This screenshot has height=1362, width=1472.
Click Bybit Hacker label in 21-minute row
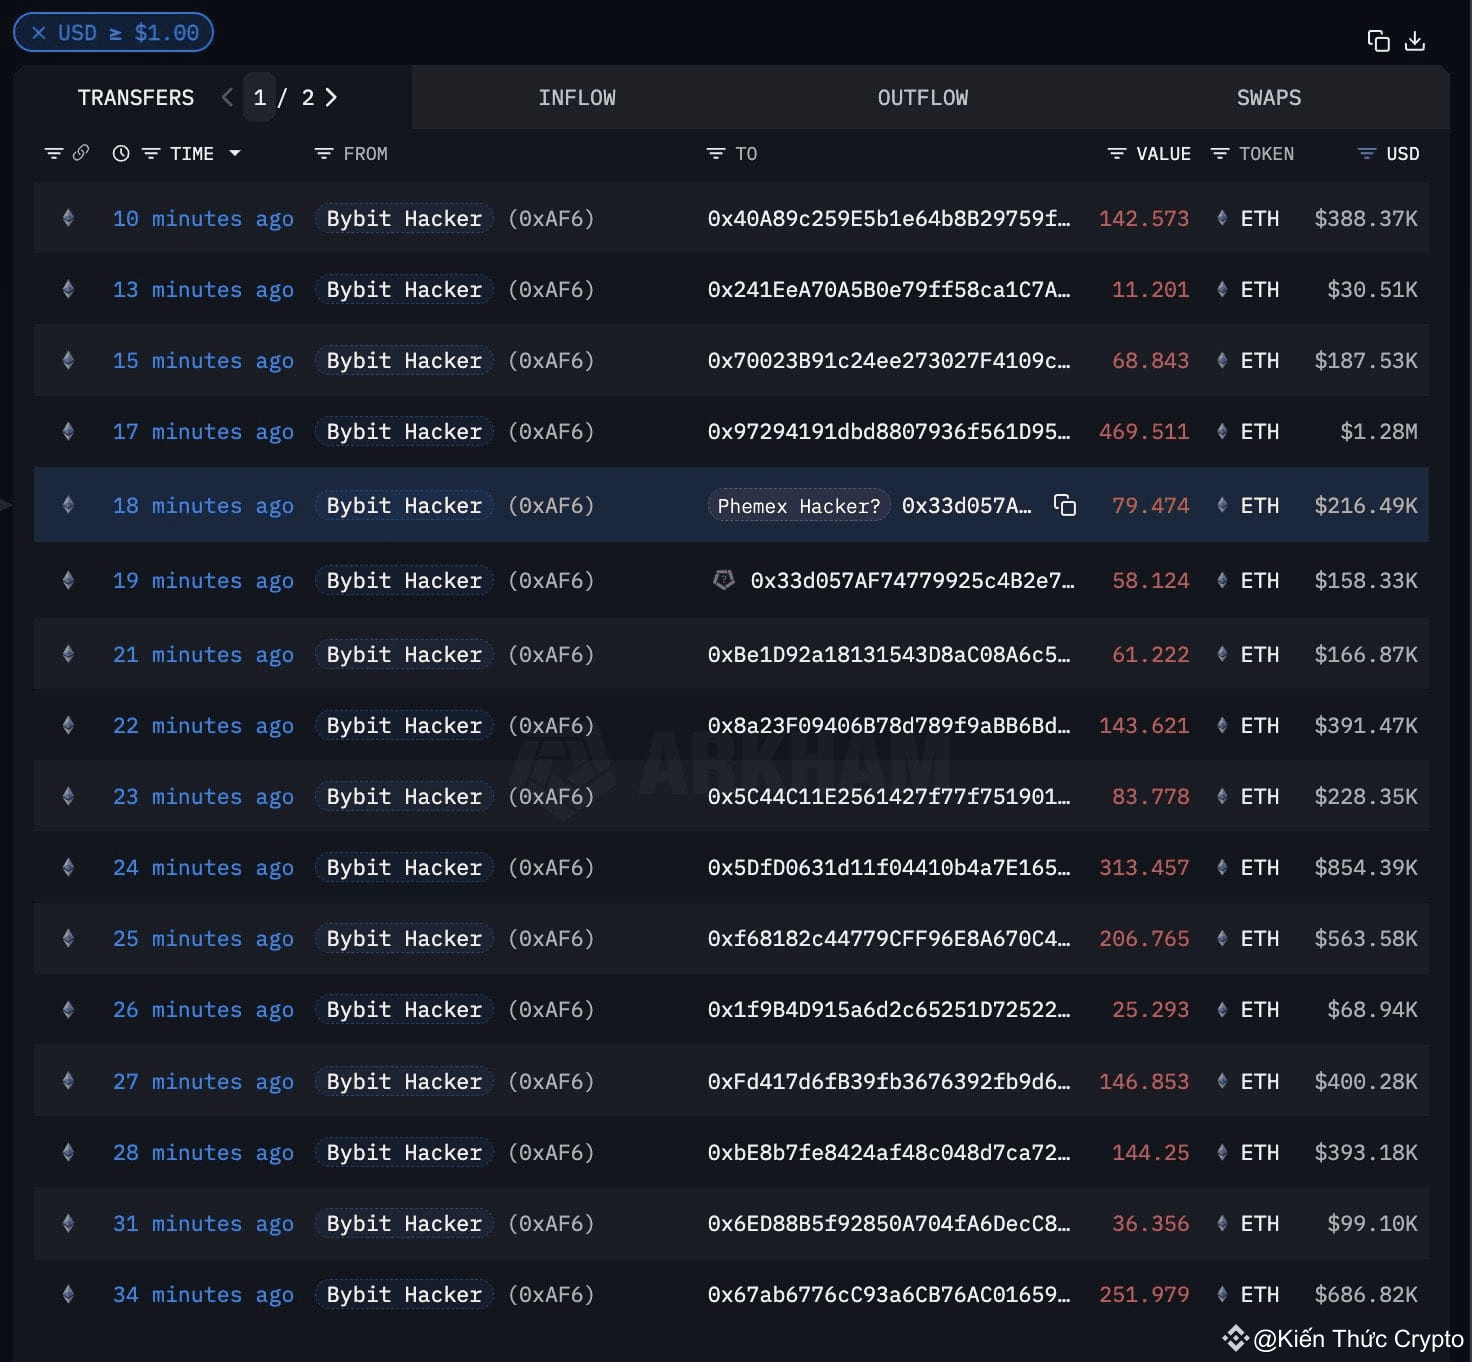click(404, 654)
